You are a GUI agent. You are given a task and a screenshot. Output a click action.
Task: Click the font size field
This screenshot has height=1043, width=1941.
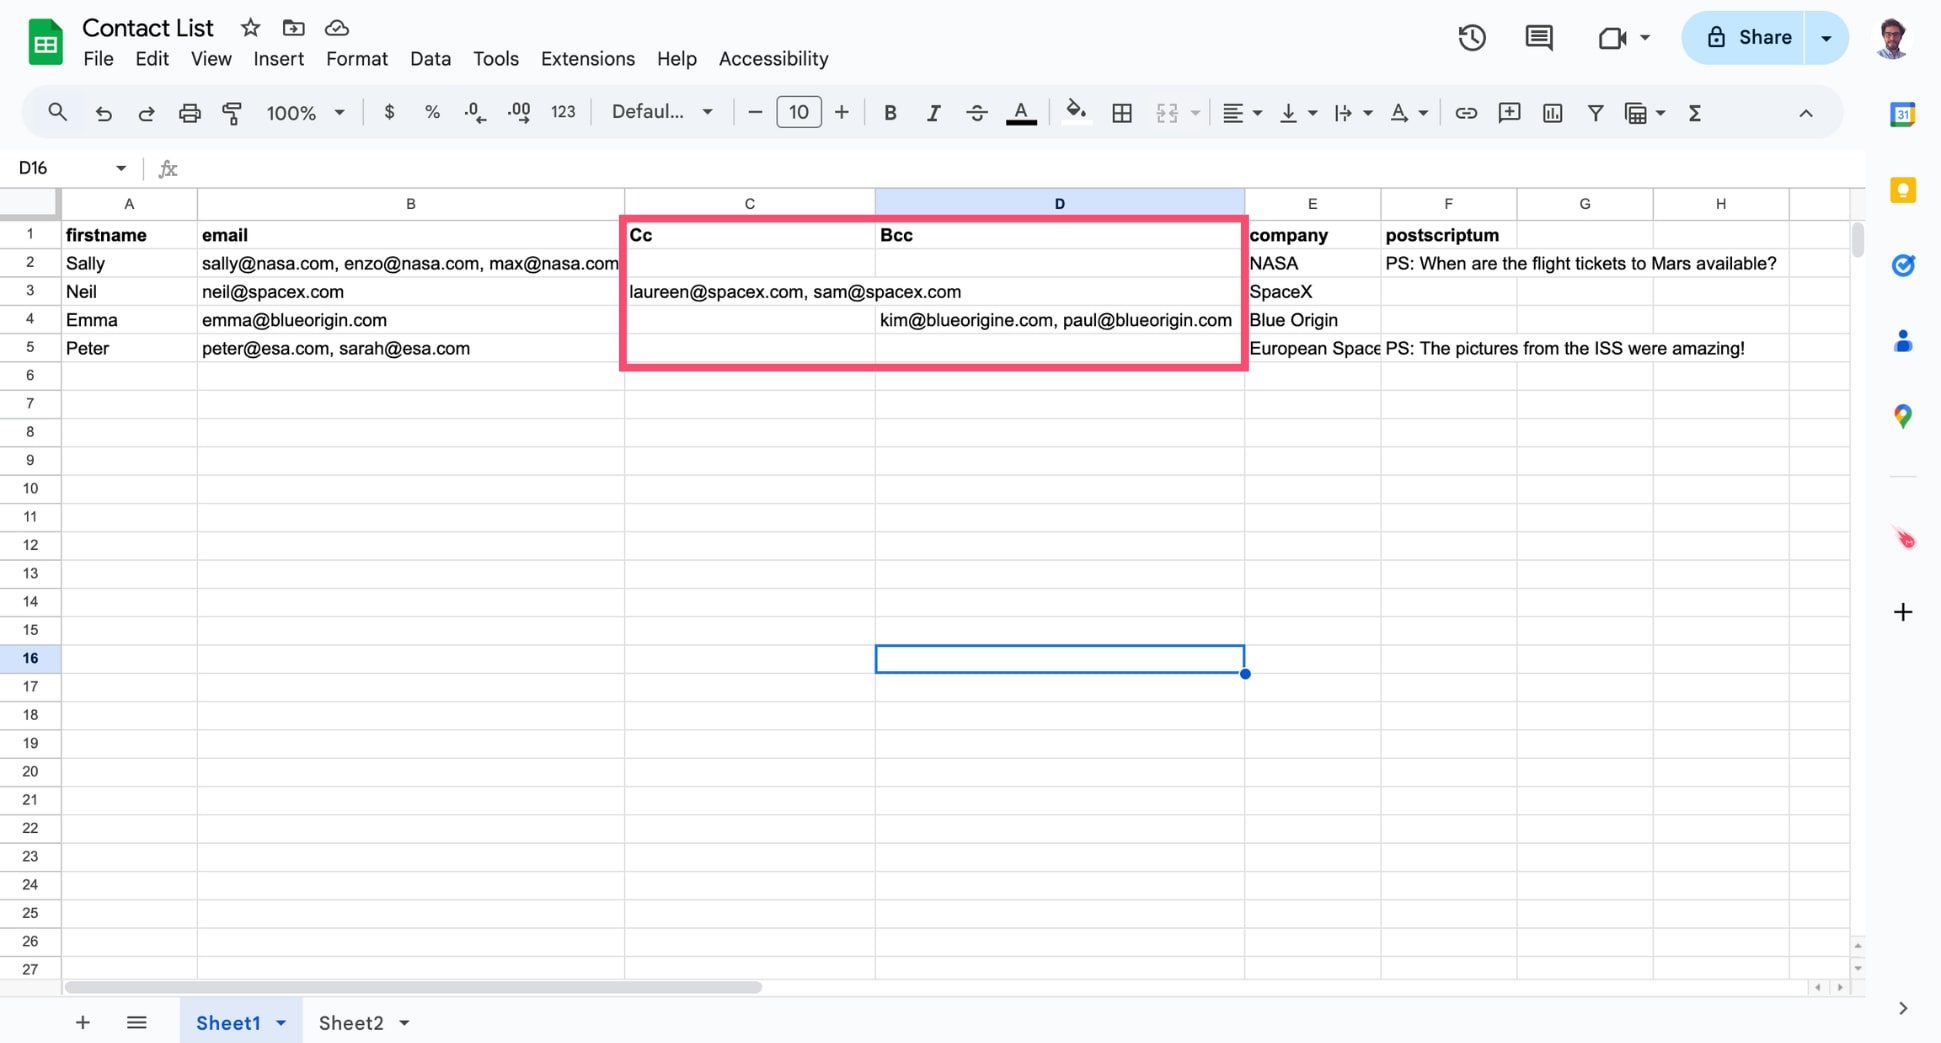point(799,112)
